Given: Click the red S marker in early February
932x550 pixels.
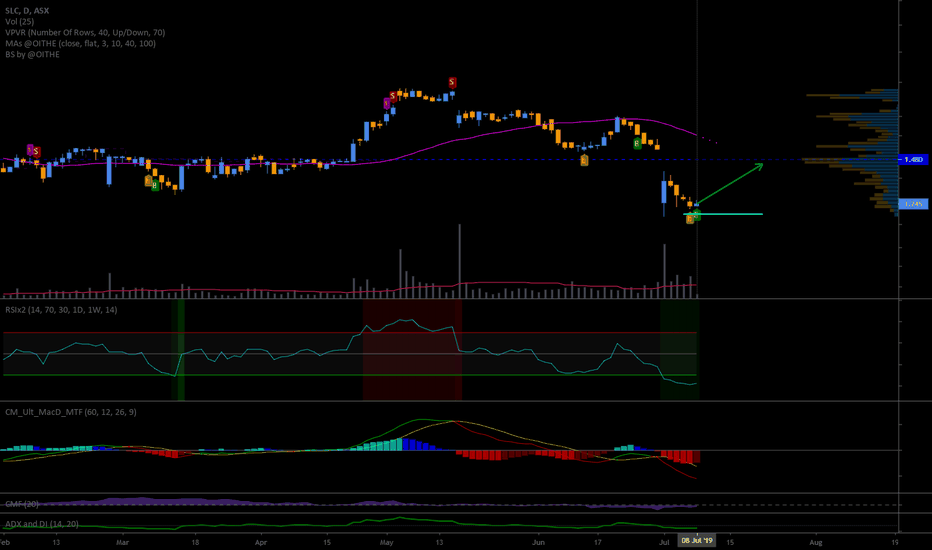Looking at the screenshot, I should pos(36,152).
